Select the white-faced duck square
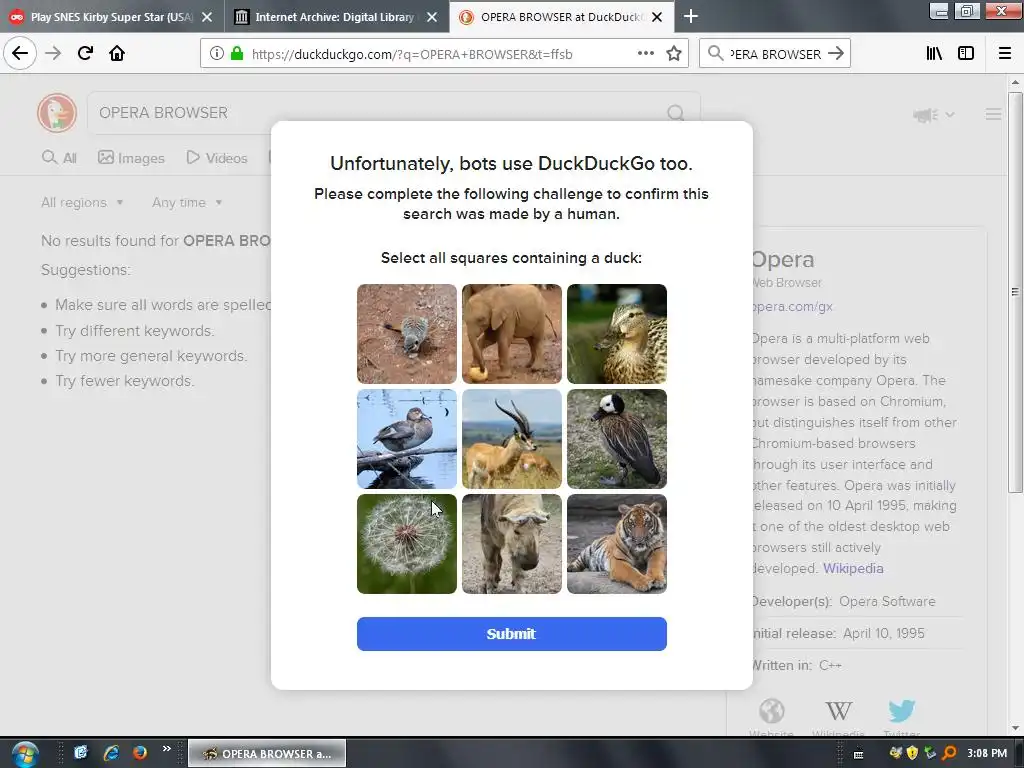 pyautogui.click(x=617, y=439)
